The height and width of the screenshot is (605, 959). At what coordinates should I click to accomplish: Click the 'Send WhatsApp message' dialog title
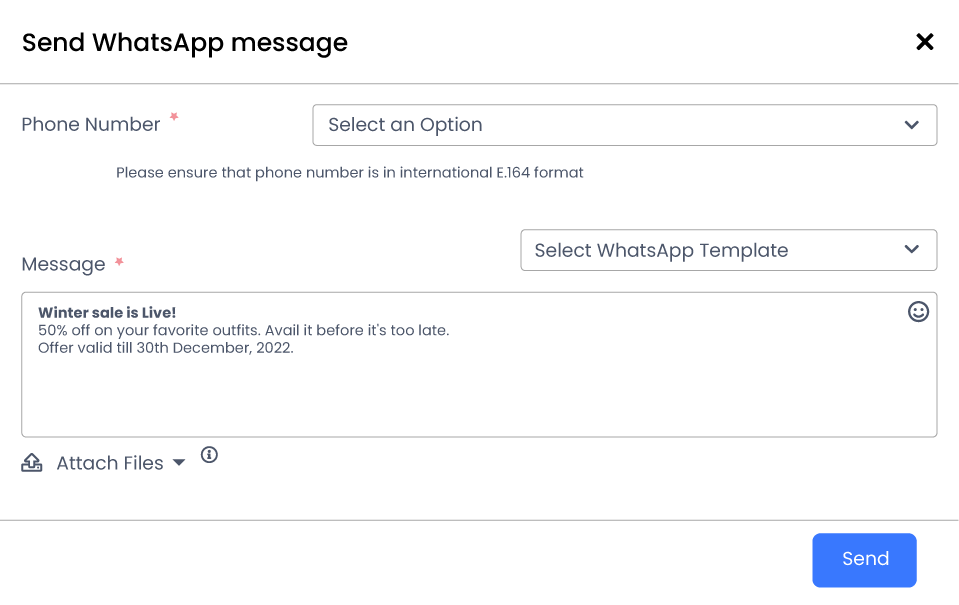[185, 43]
